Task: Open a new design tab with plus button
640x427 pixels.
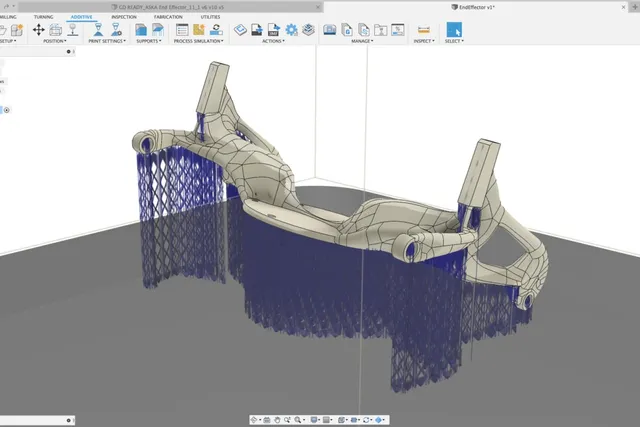Action: 635,7
